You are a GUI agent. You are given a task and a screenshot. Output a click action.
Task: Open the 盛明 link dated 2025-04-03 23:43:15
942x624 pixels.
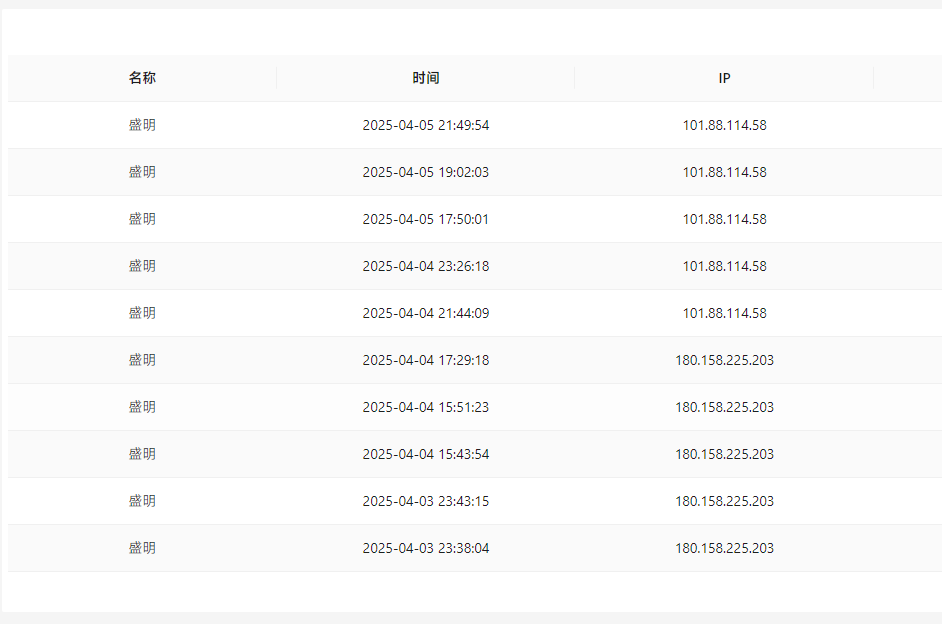tap(142, 501)
